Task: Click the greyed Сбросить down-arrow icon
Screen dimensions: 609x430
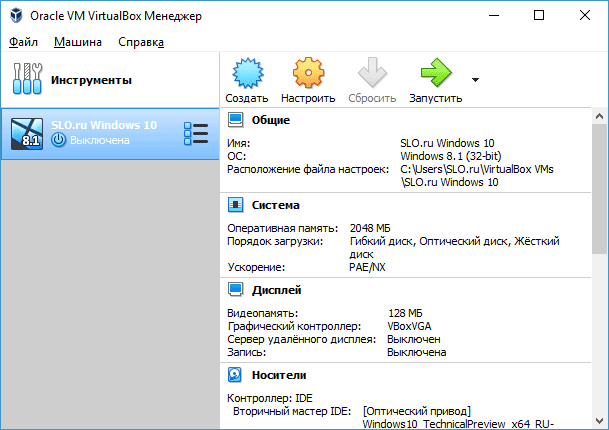Action: coord(372,73)
